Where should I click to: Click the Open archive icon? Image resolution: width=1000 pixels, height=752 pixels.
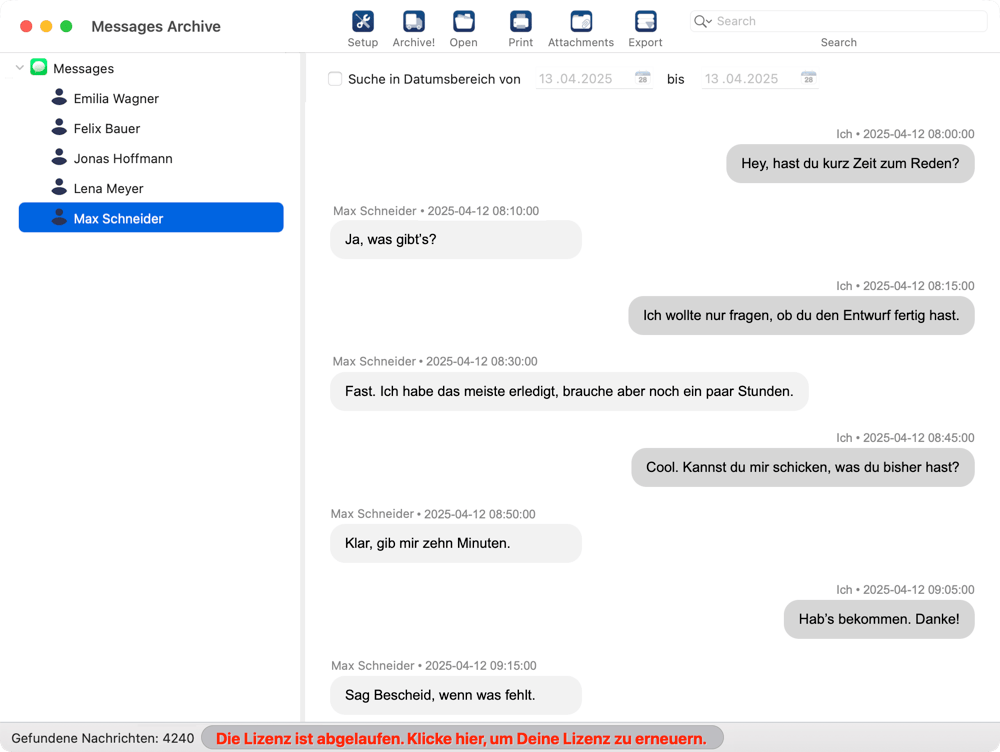[x=463, y=22]
